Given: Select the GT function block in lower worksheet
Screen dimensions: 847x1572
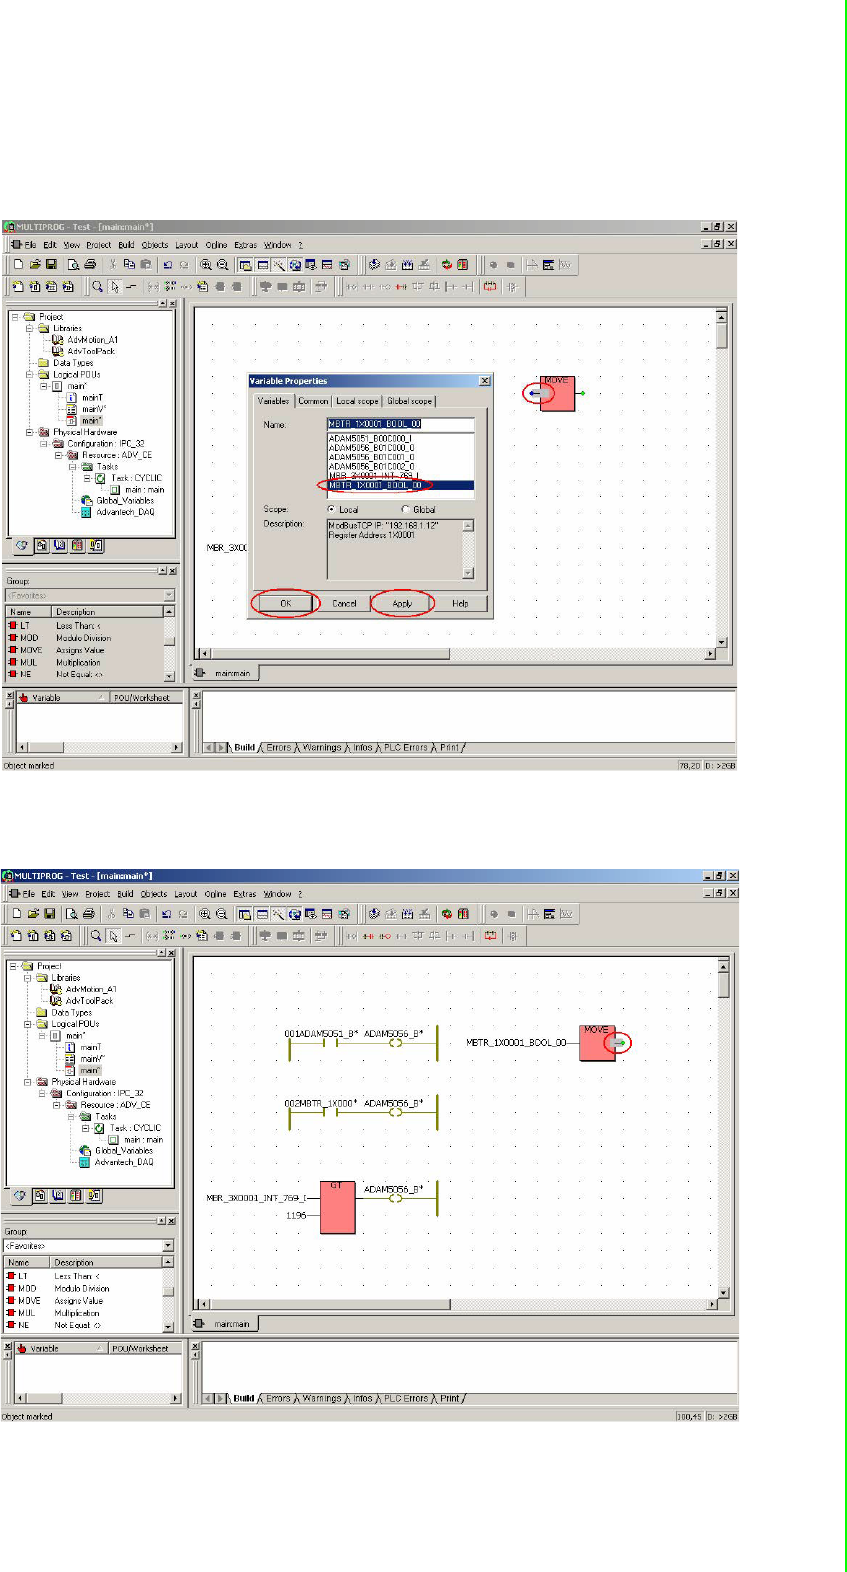Looking at the screenshot, I should pos(338,1207).
